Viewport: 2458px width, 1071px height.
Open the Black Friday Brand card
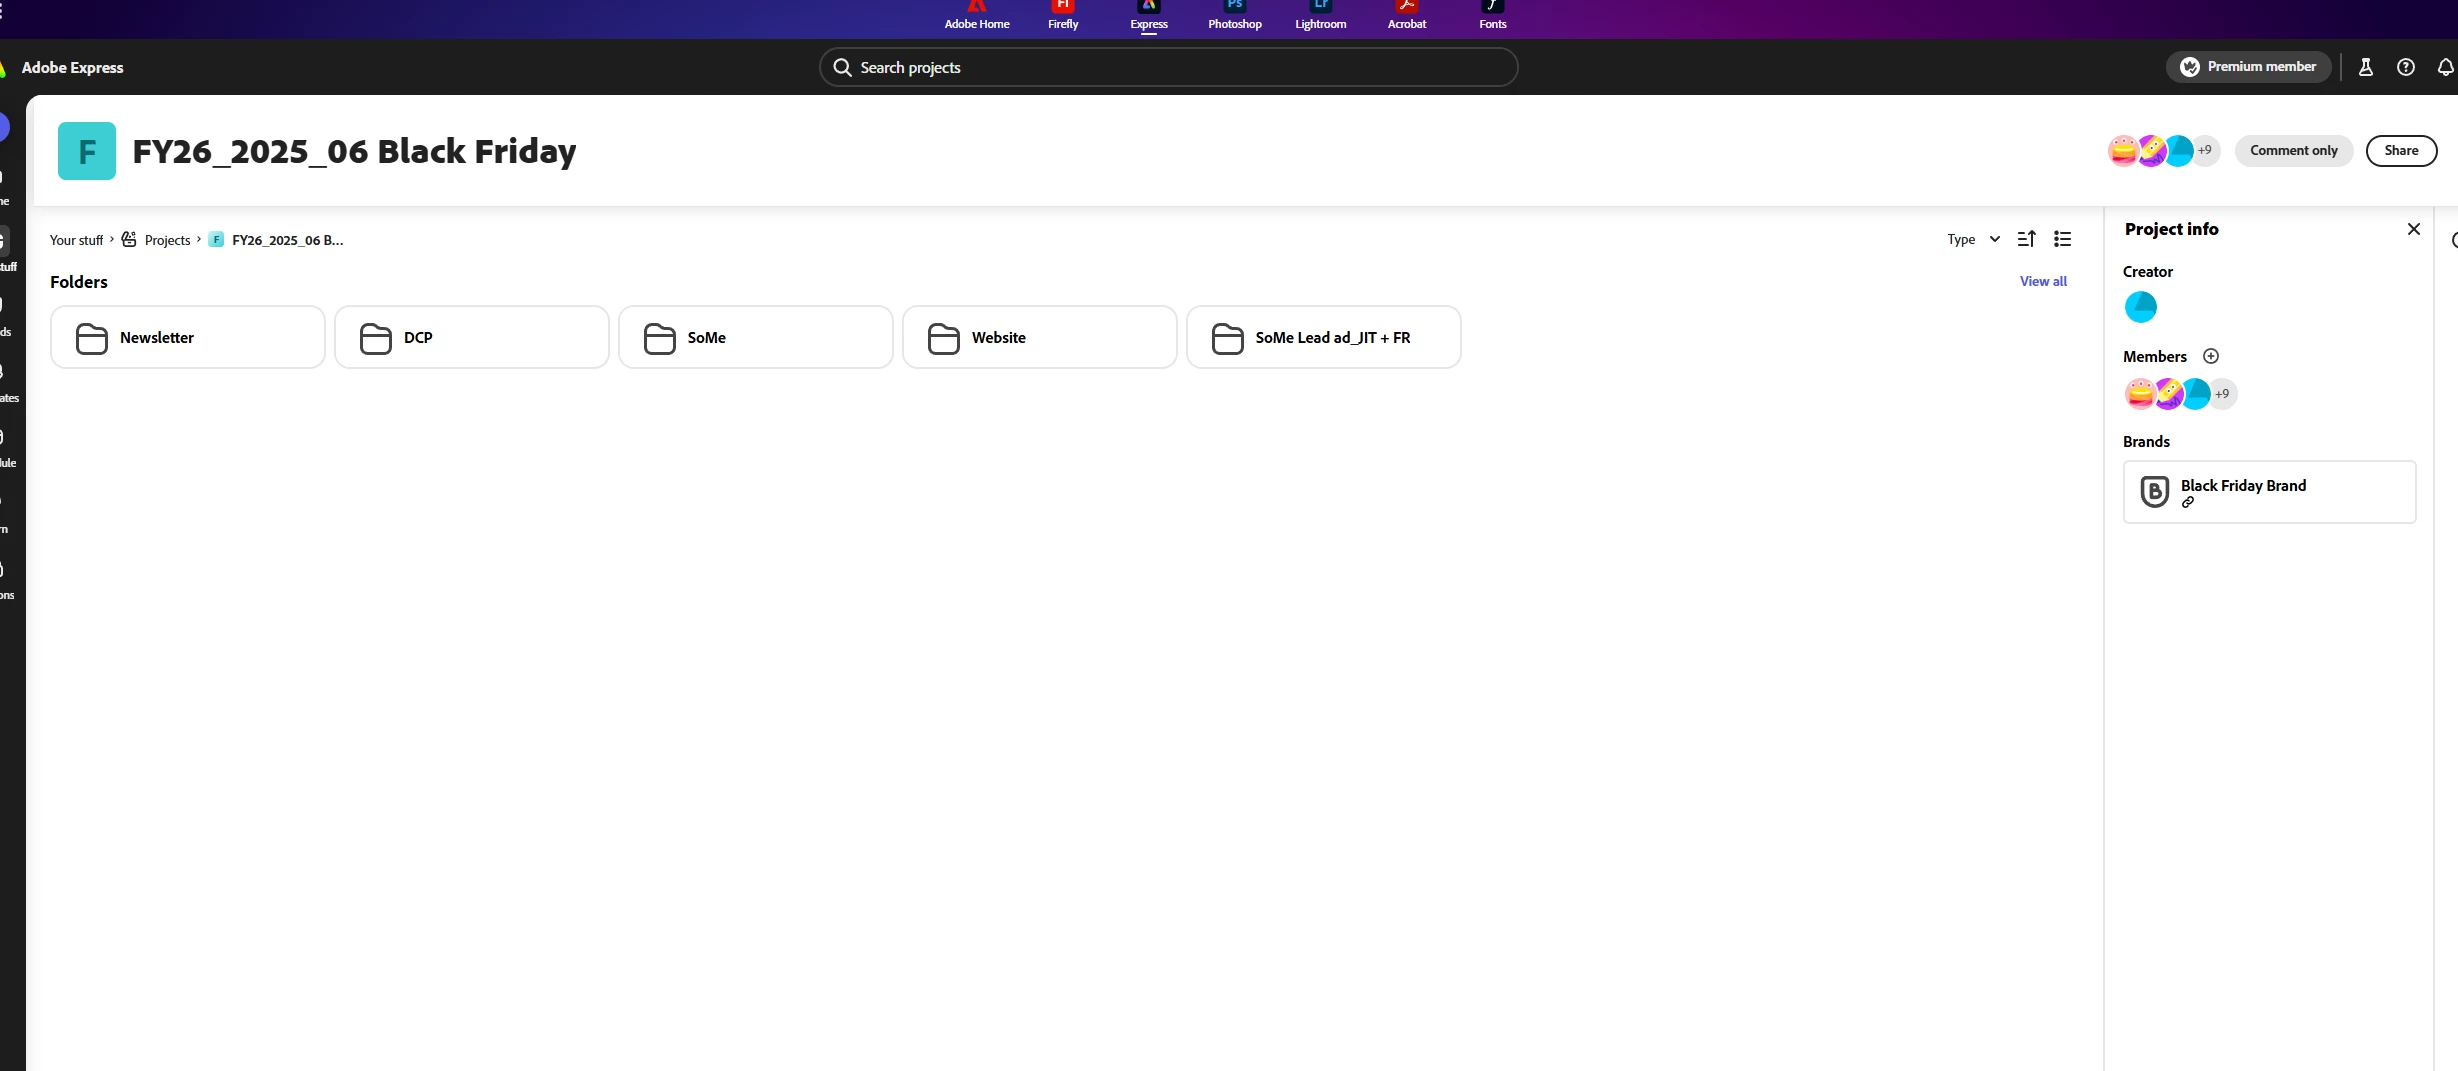[x=2269, y=492]
